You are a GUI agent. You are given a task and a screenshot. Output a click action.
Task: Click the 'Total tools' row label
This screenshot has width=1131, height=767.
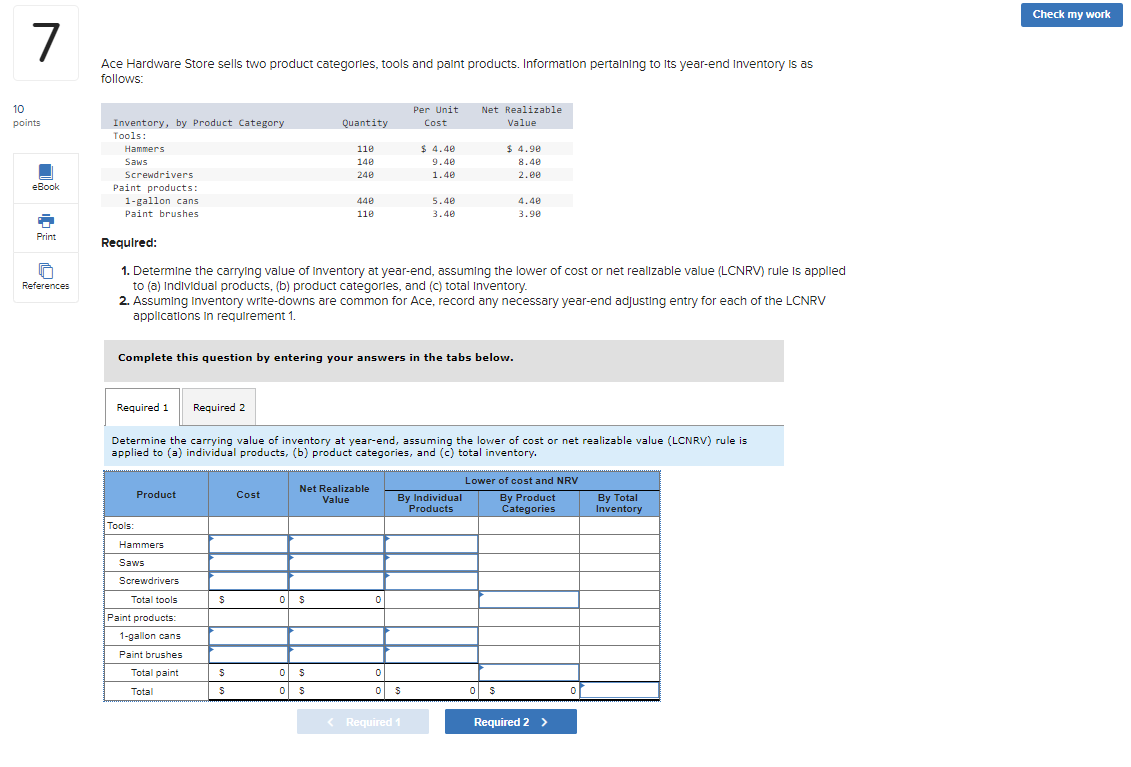[x=154, y=600]
